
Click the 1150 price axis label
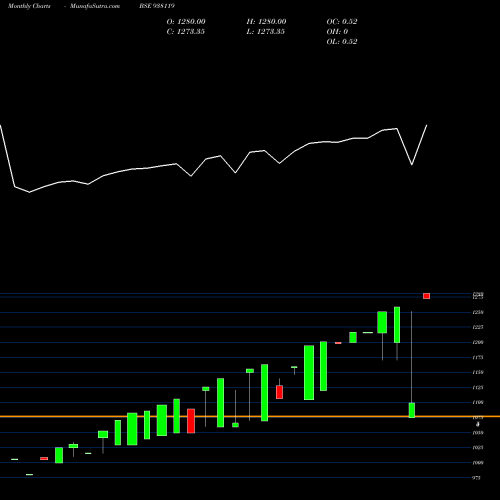[478, 372]
